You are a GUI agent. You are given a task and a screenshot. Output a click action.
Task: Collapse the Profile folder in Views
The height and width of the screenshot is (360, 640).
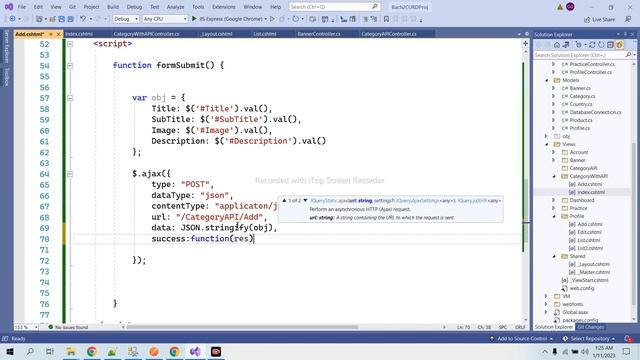point(554,216)
